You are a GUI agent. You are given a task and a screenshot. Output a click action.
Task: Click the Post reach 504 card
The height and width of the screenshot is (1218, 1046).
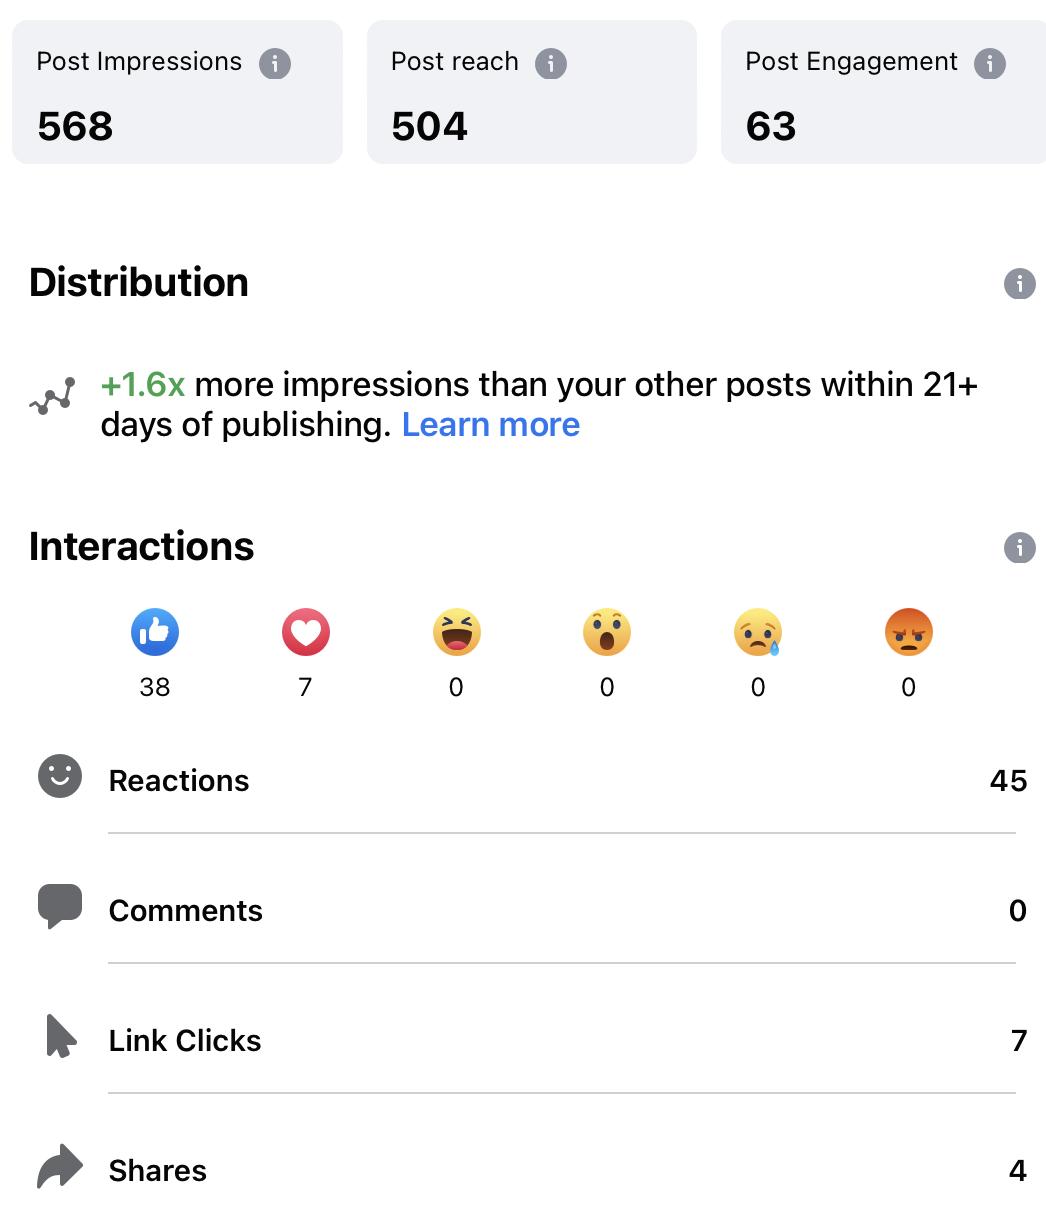pos(531,92)
